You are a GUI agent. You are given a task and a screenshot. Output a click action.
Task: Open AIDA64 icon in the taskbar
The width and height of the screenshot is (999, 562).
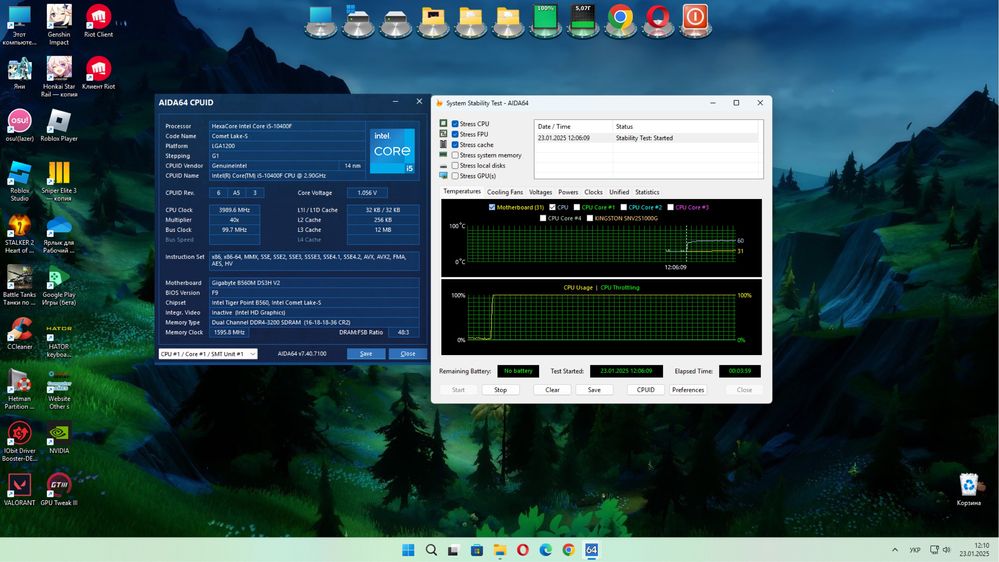591,549
